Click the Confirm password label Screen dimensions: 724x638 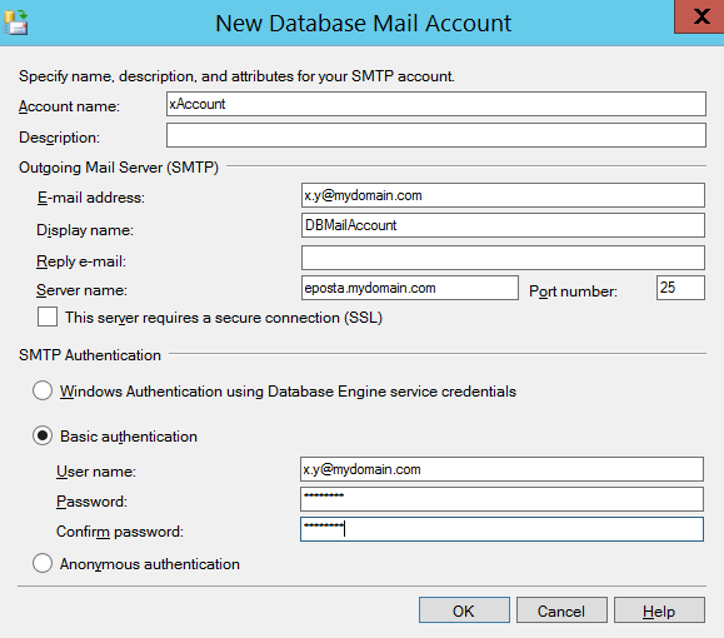(120, 531)
